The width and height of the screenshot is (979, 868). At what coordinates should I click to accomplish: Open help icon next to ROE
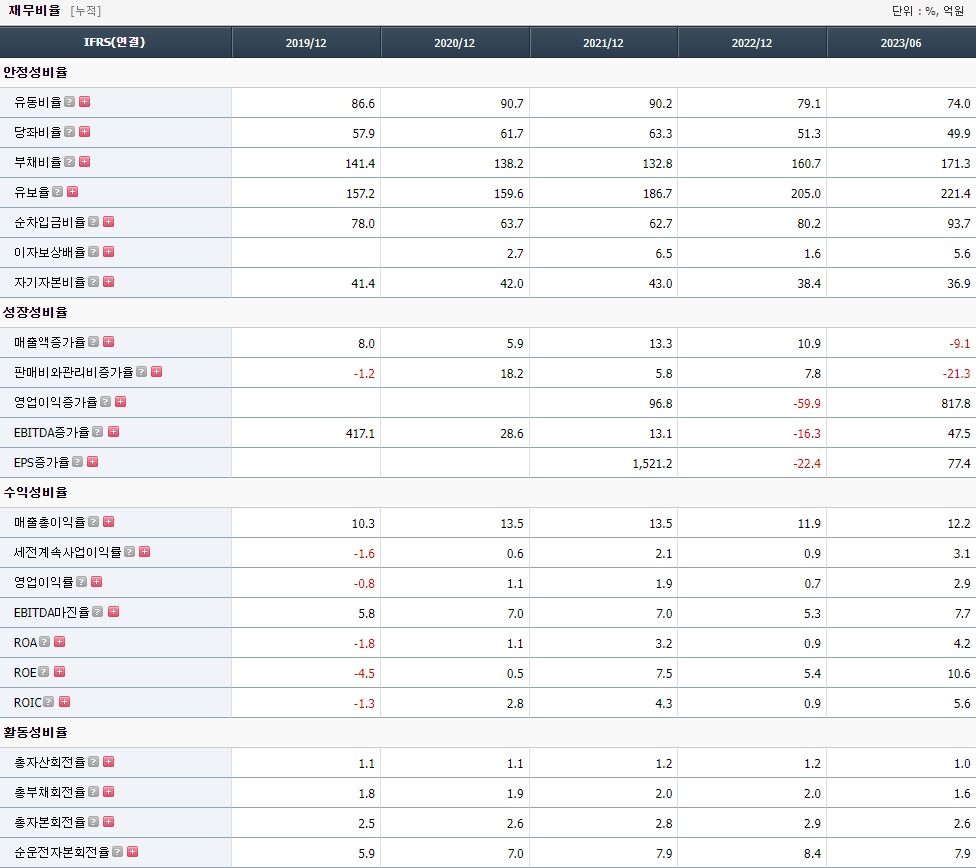44,671
